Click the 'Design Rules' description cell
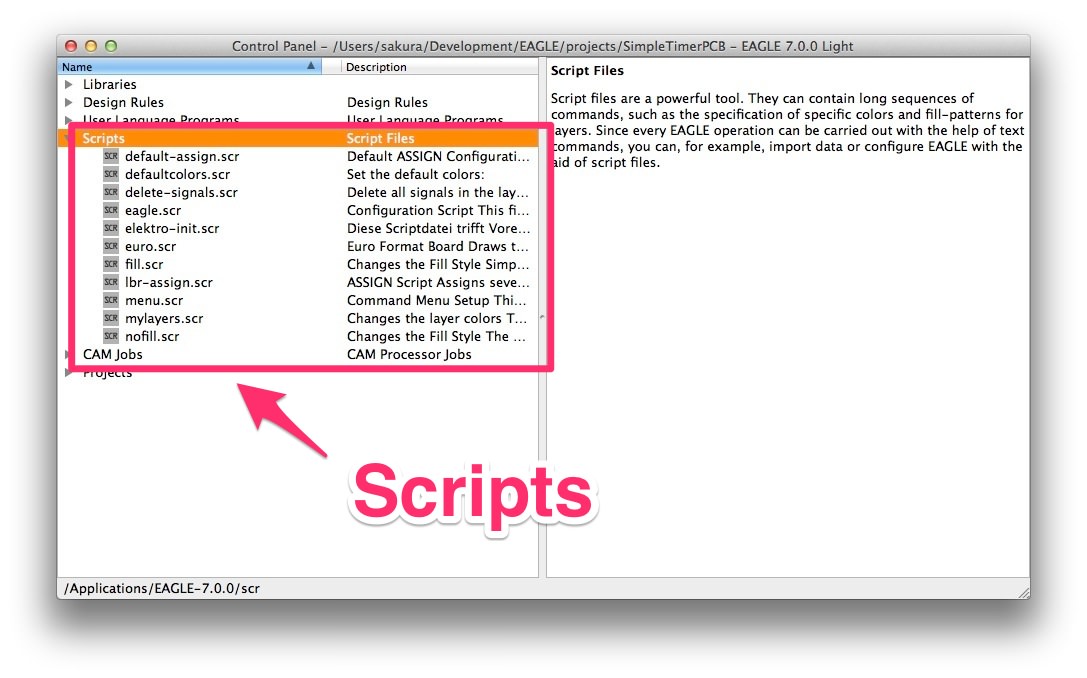This screenshot has height=678, width=1087. coord(388,103)
